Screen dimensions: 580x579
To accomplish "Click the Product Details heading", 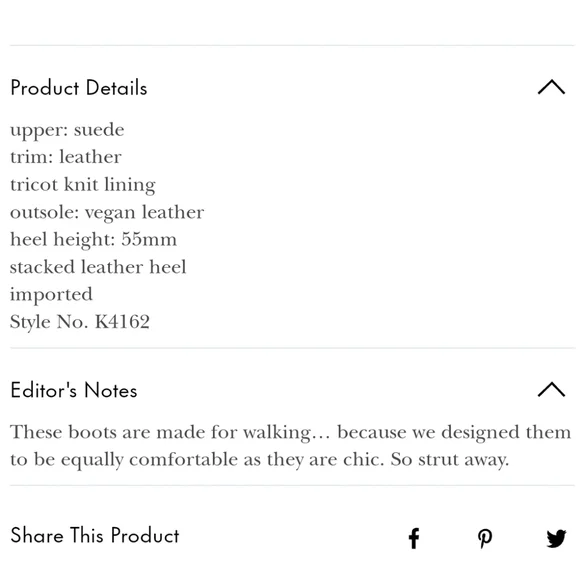I will click(x=79, y=88).
